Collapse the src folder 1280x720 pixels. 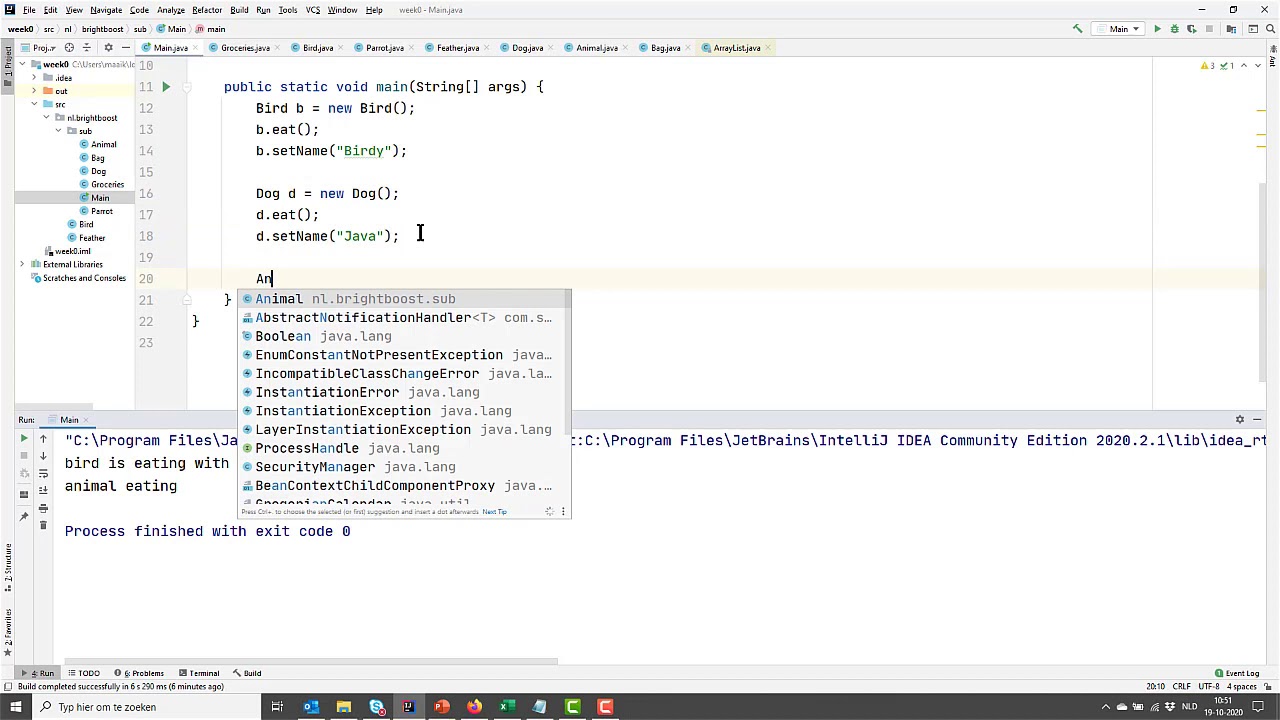(x=34, y=104)
